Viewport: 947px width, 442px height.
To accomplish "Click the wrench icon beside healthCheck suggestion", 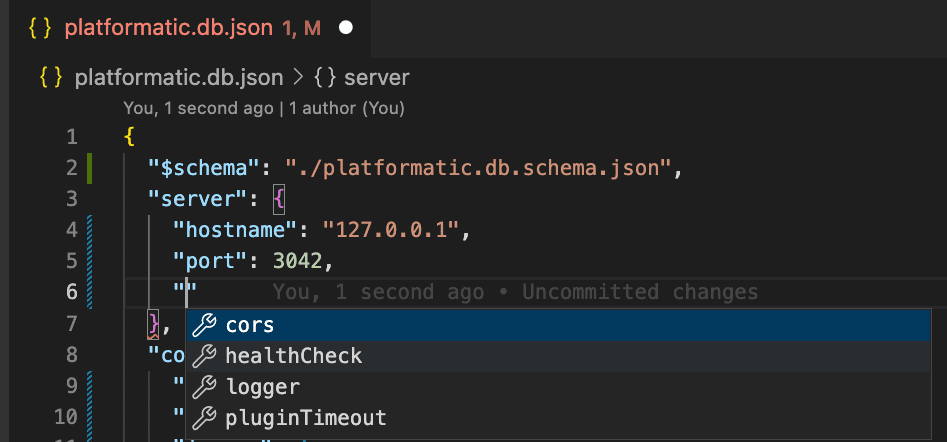I will click(204, 356).
